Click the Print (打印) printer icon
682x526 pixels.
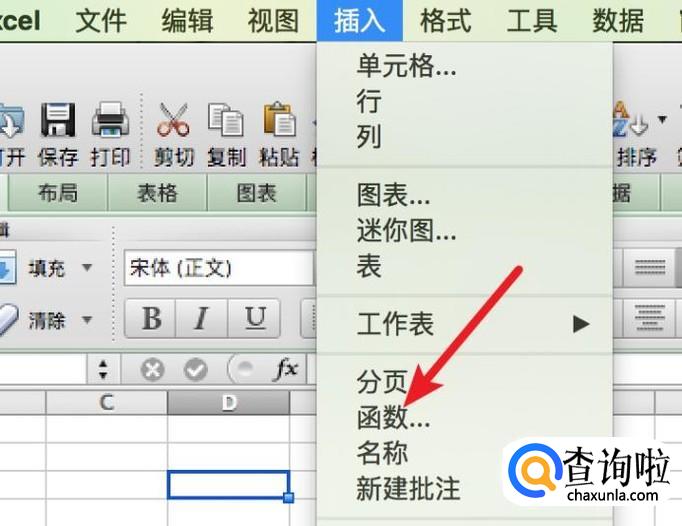pos(110,119)
